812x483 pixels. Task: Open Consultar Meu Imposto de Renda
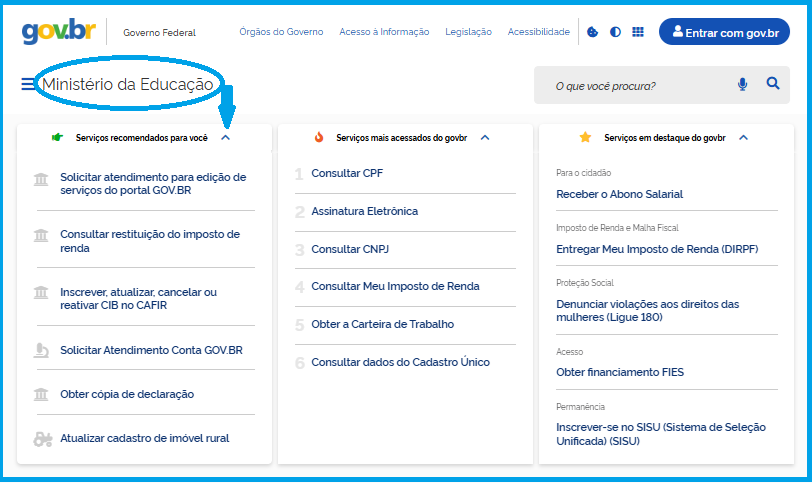pyautogui.click(x=395, y=286)
